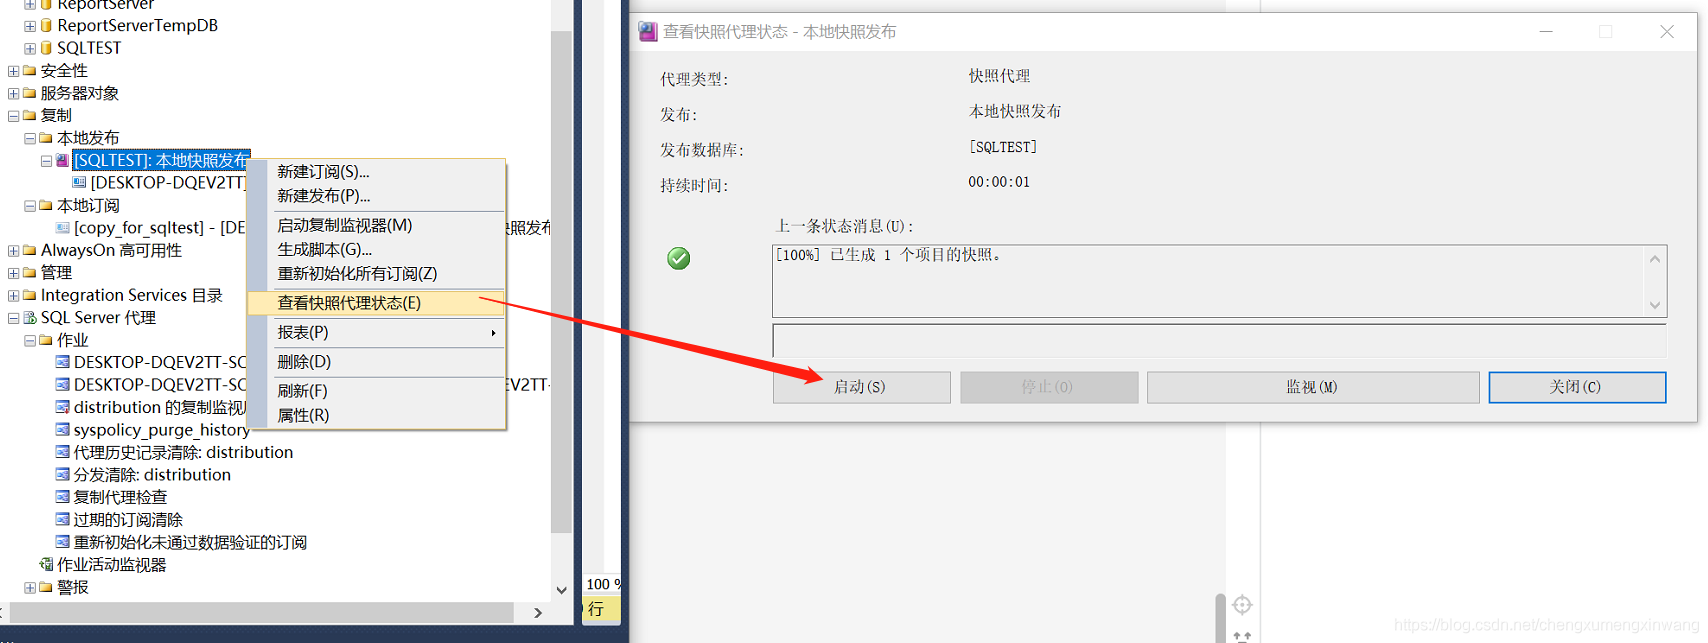Click the SQLTEST database icon
The image size is (1708, 643).
(x=46, y=48)
